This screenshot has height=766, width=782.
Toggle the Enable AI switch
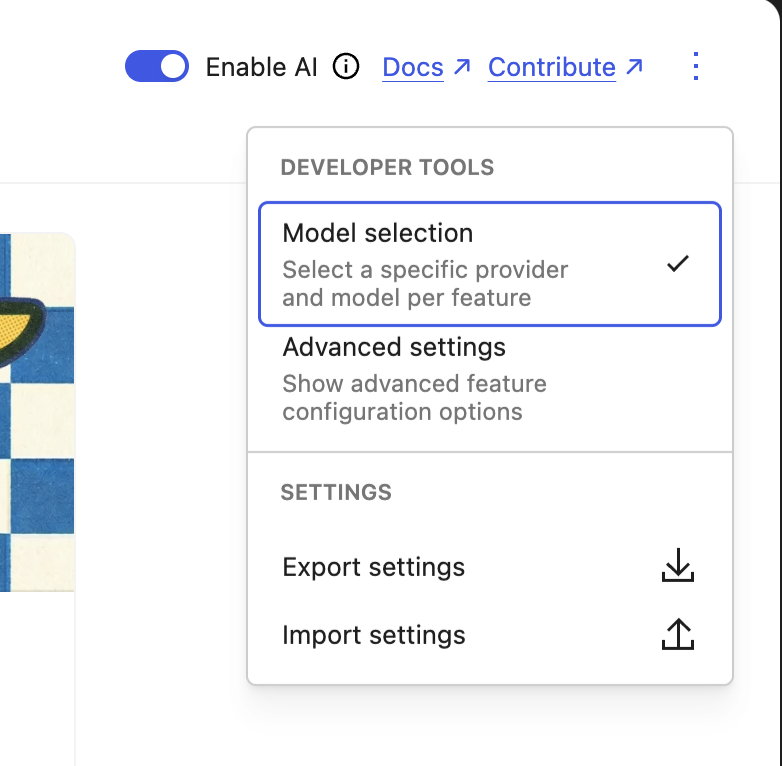(157, 66)
